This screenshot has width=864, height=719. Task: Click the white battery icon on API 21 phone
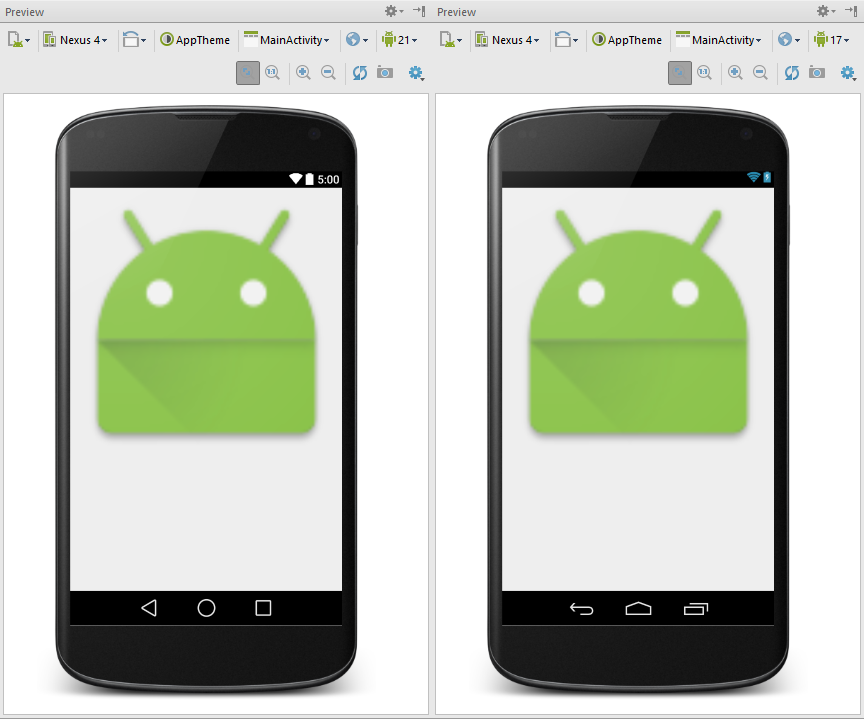(x=310, y=179)
